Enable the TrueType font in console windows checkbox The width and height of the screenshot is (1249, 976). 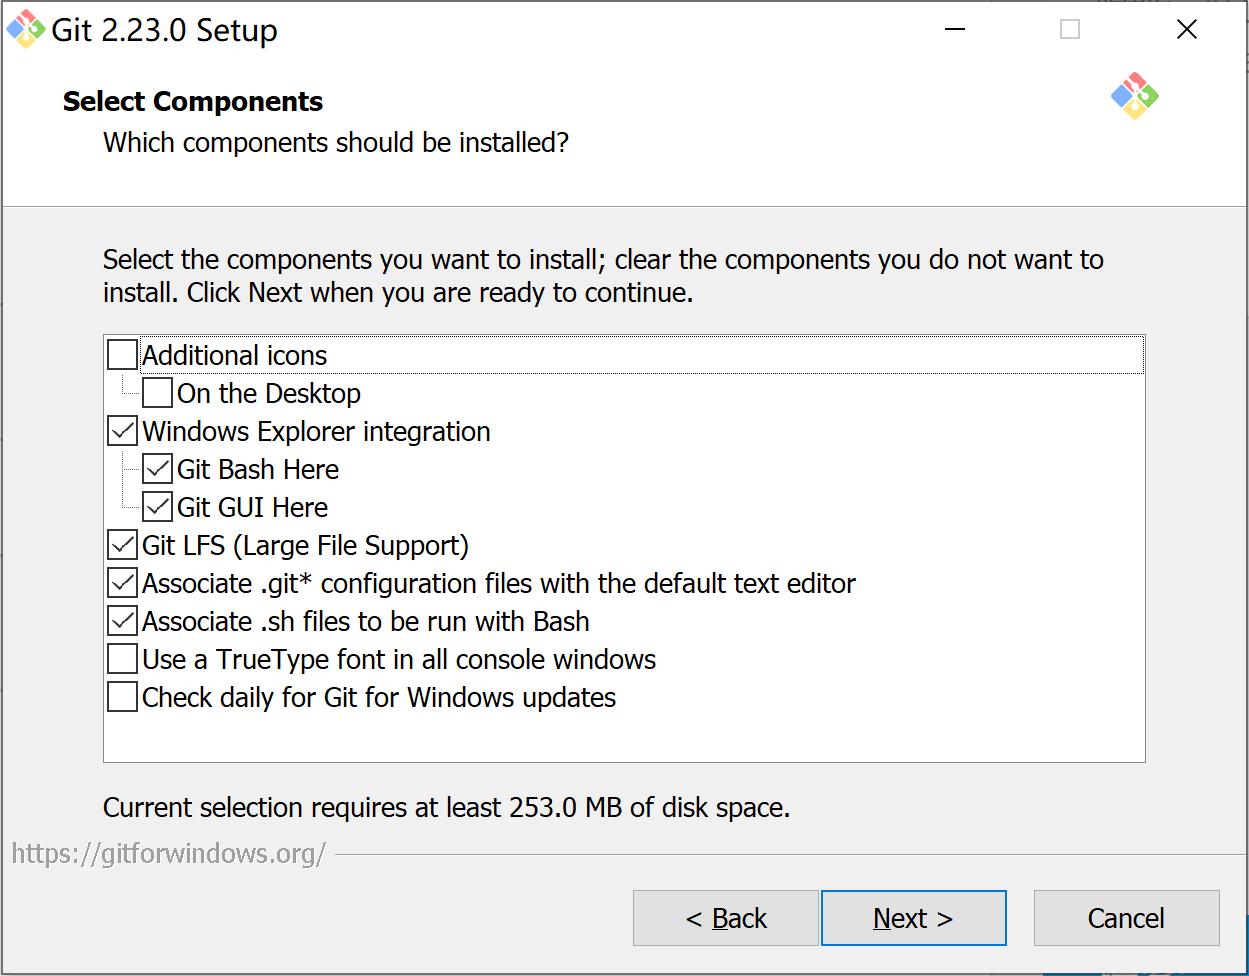click(x=123, y=659)
